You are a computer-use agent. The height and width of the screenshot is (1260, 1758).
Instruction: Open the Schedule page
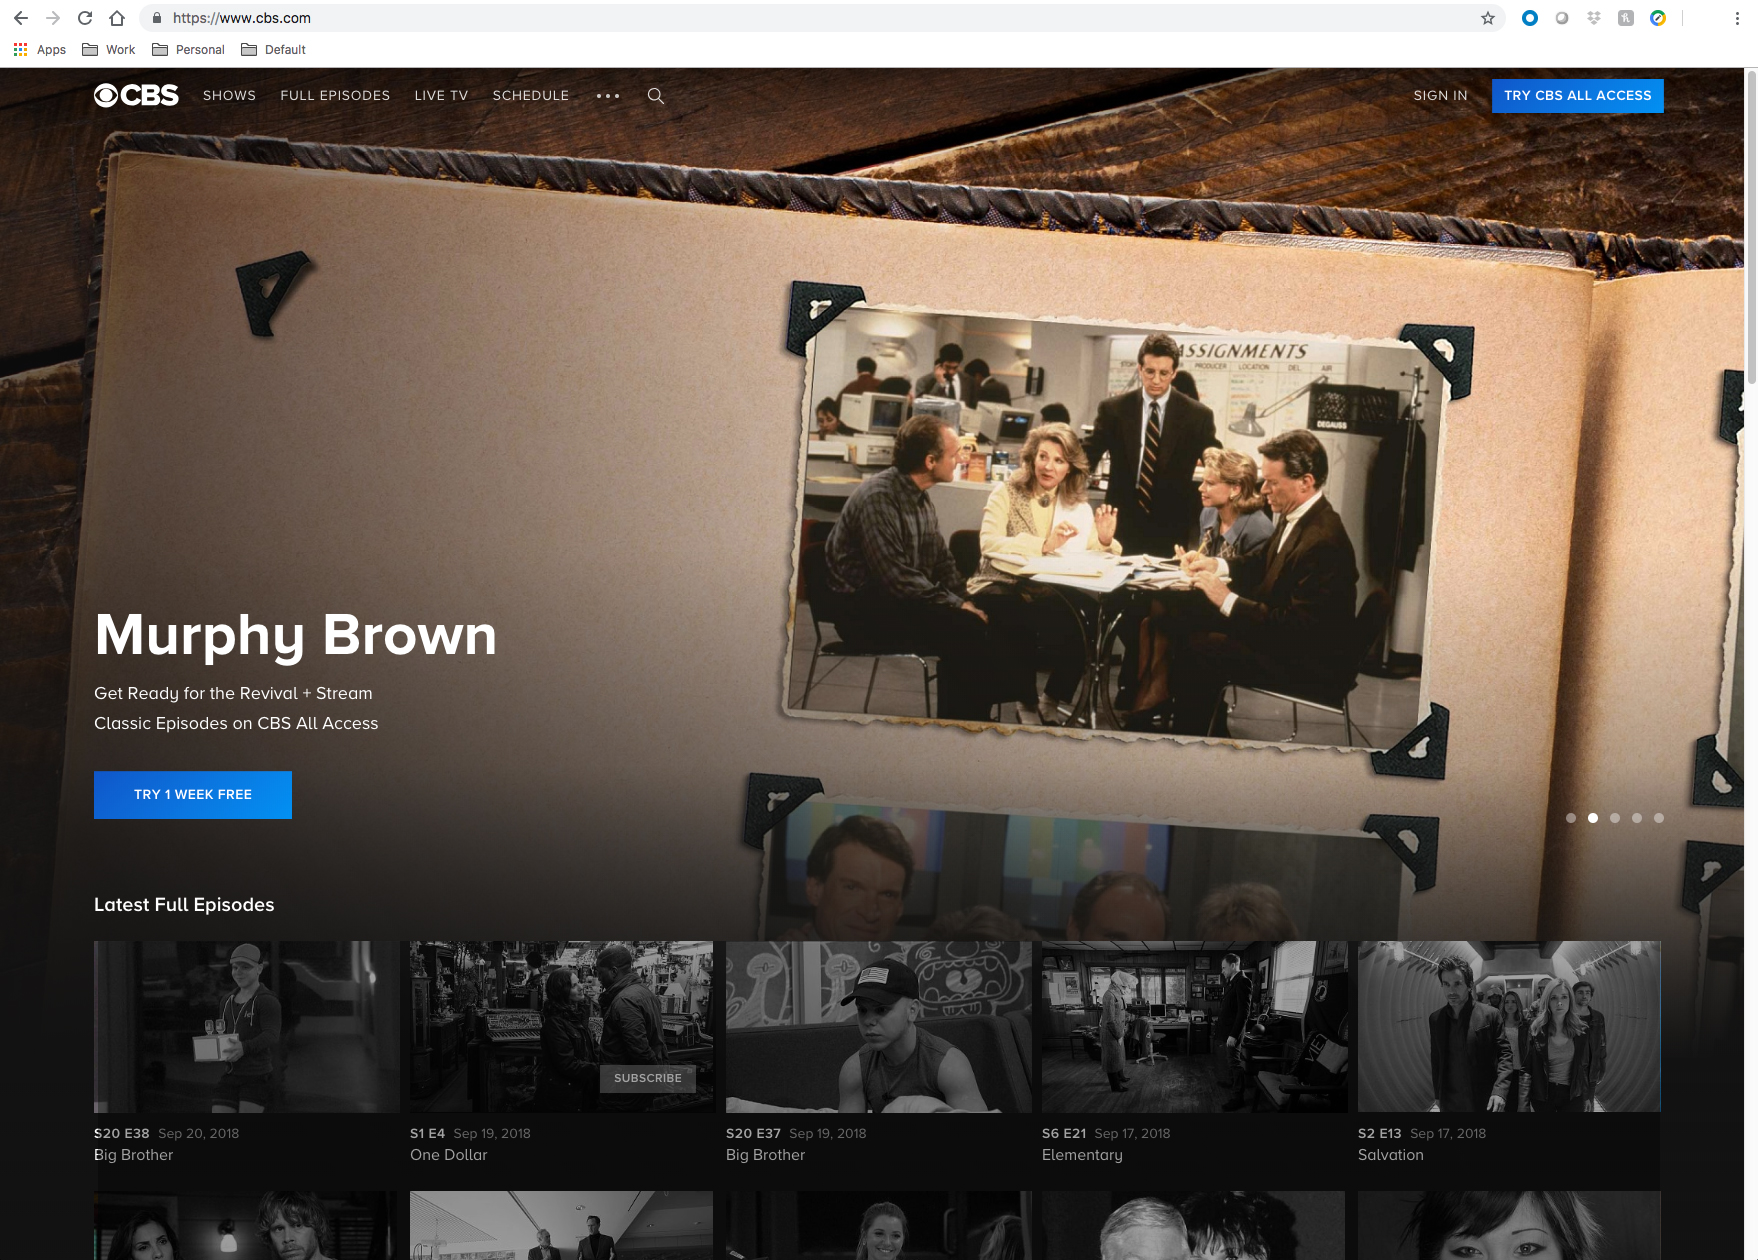pyautogui.click(x=531, y=95)
